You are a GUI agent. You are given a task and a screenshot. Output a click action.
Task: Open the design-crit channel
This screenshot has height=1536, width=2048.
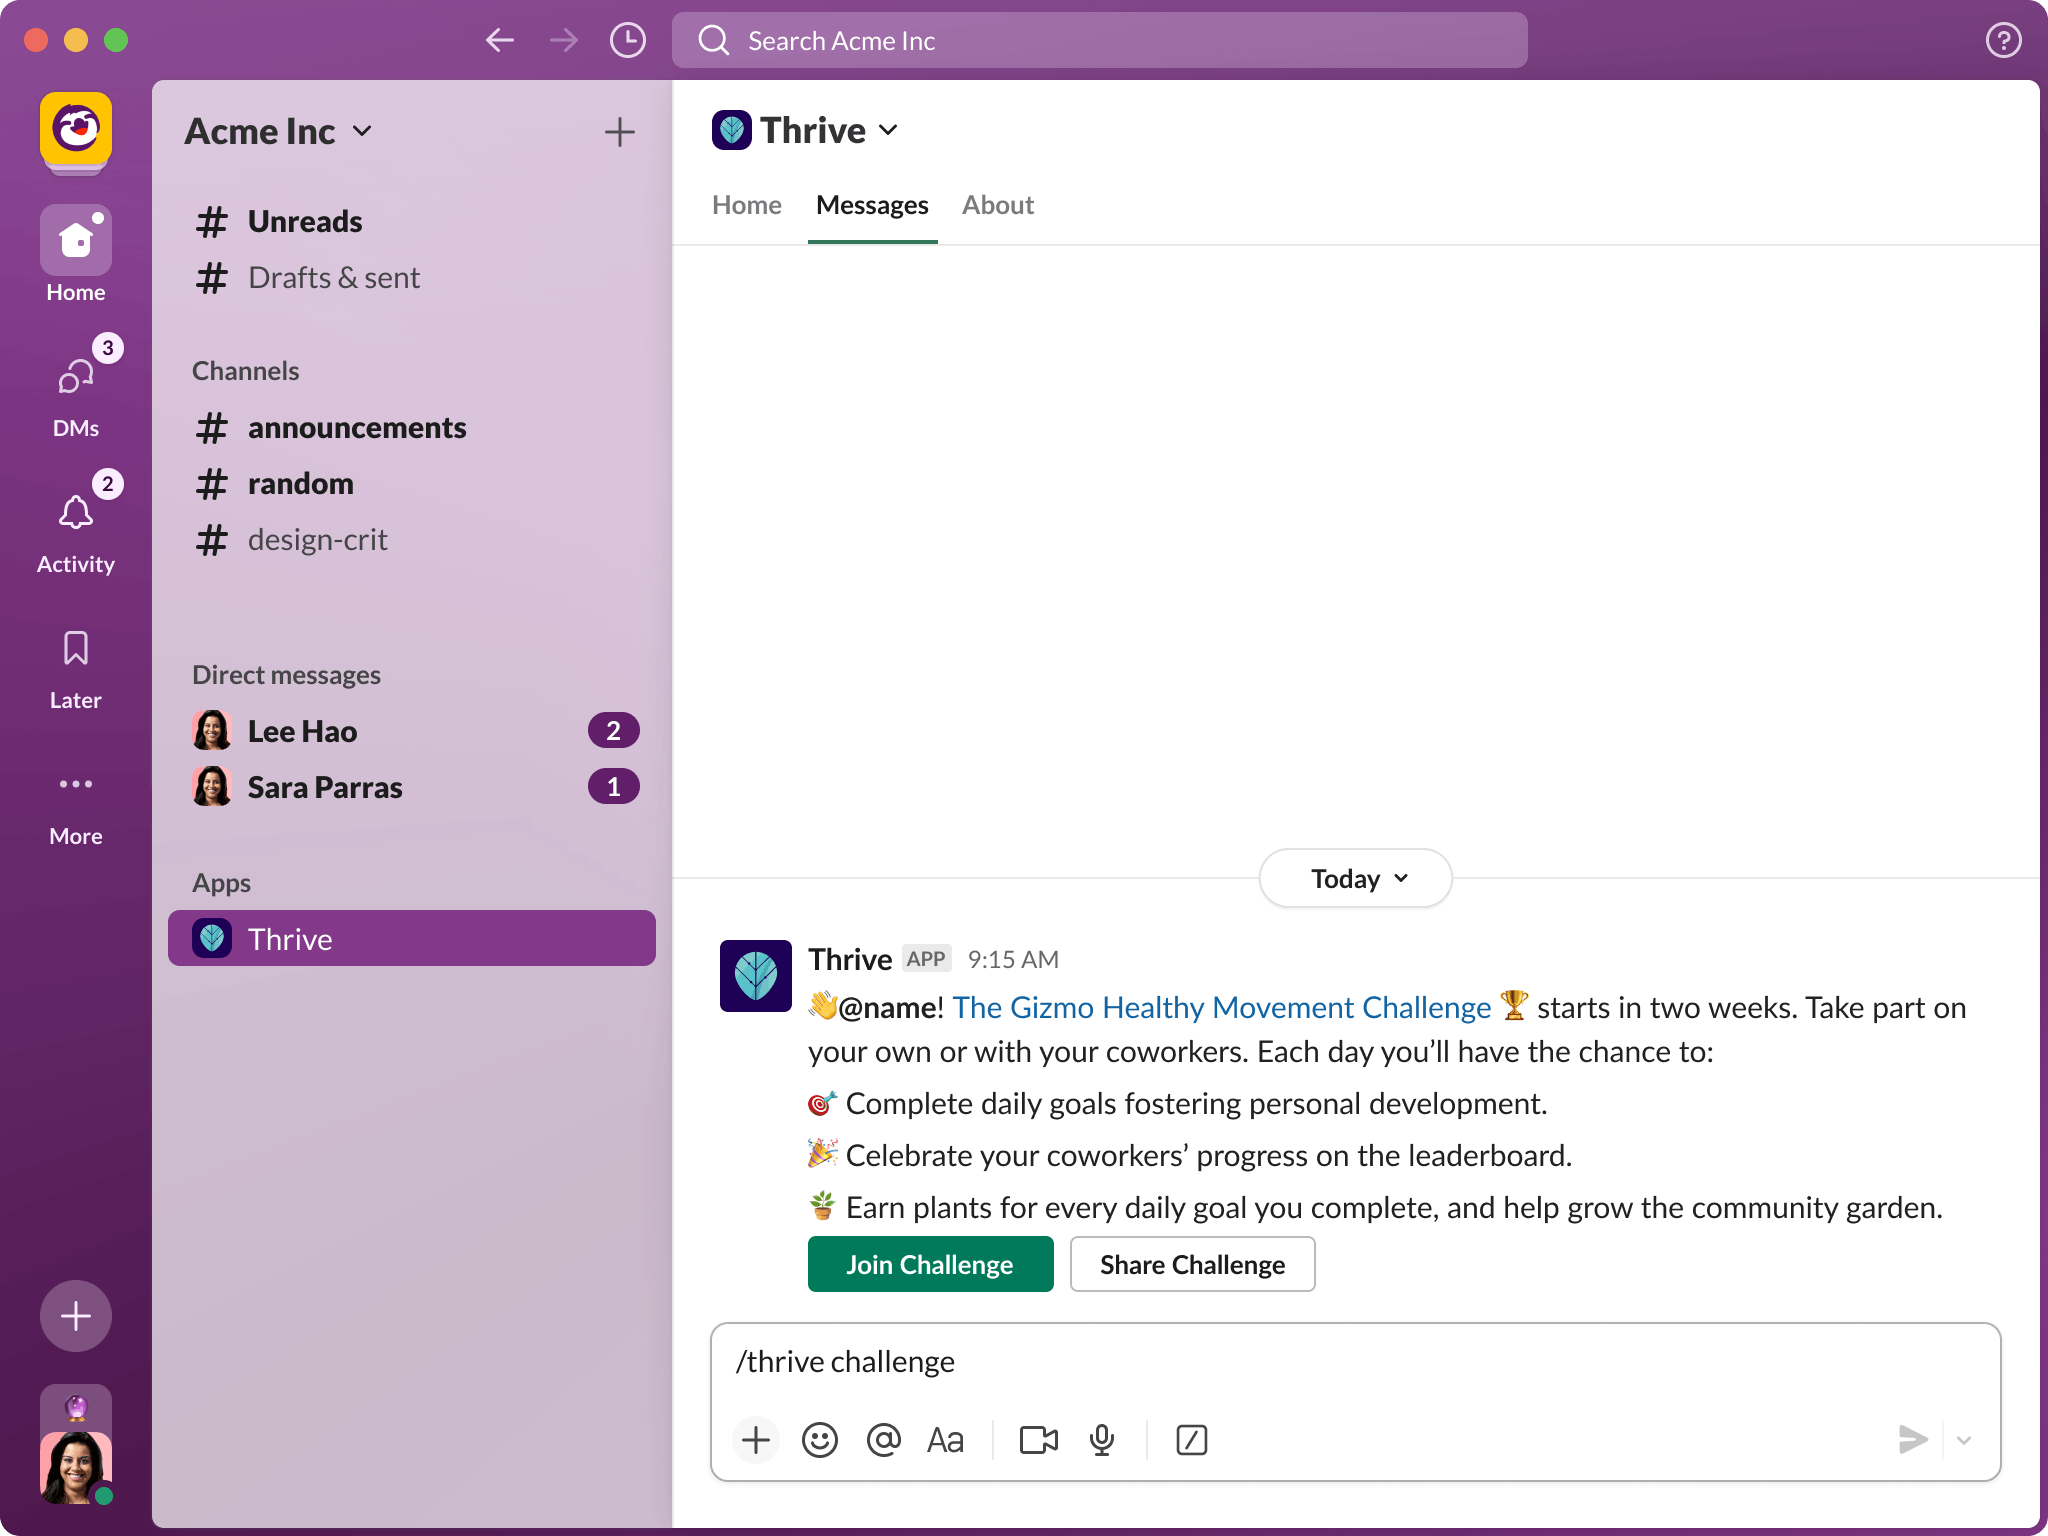click(x=412, y=539)
